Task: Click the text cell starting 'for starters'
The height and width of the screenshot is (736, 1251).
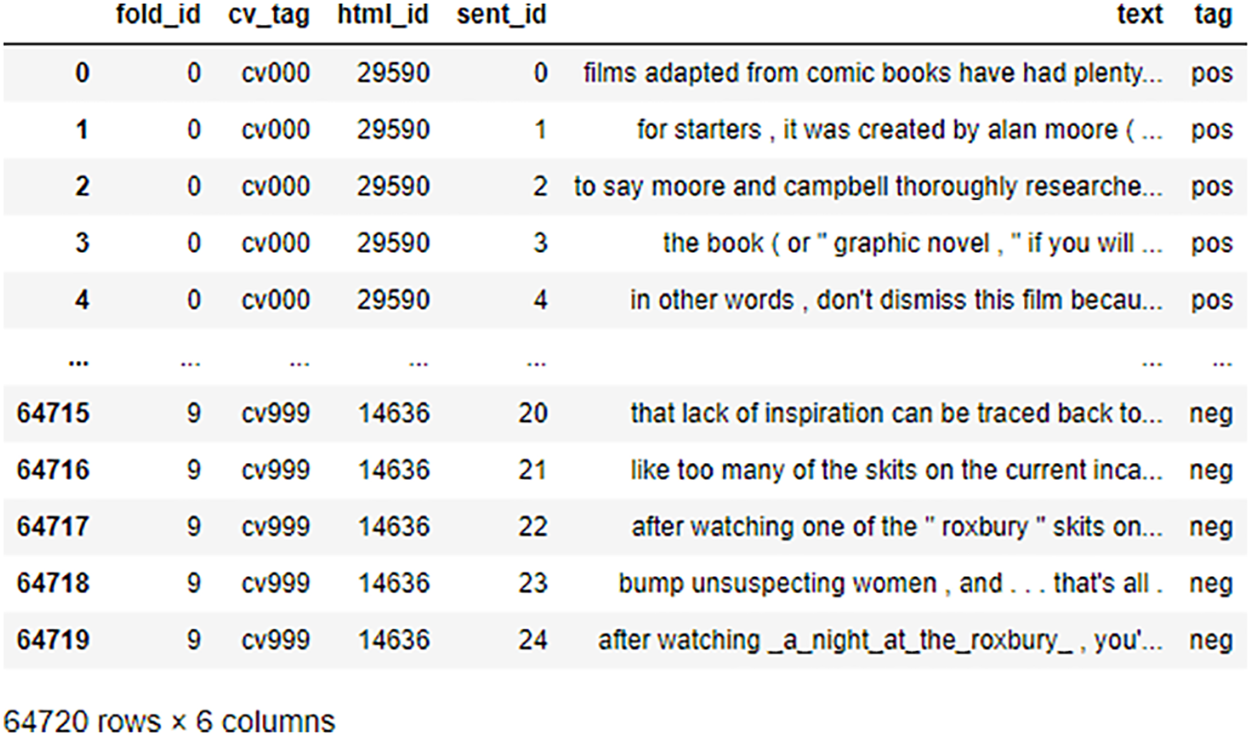Action: [x=900, y=130]
